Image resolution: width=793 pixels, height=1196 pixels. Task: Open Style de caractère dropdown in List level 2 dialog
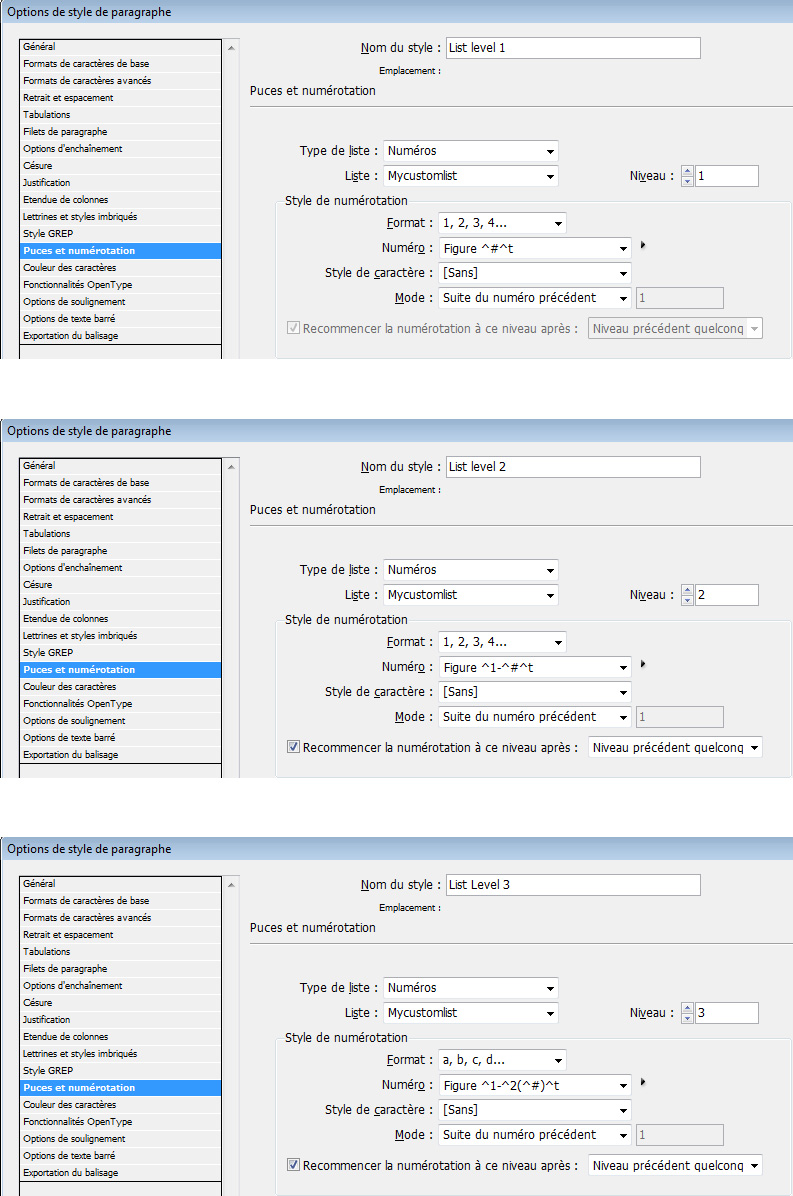pos(535,692)
